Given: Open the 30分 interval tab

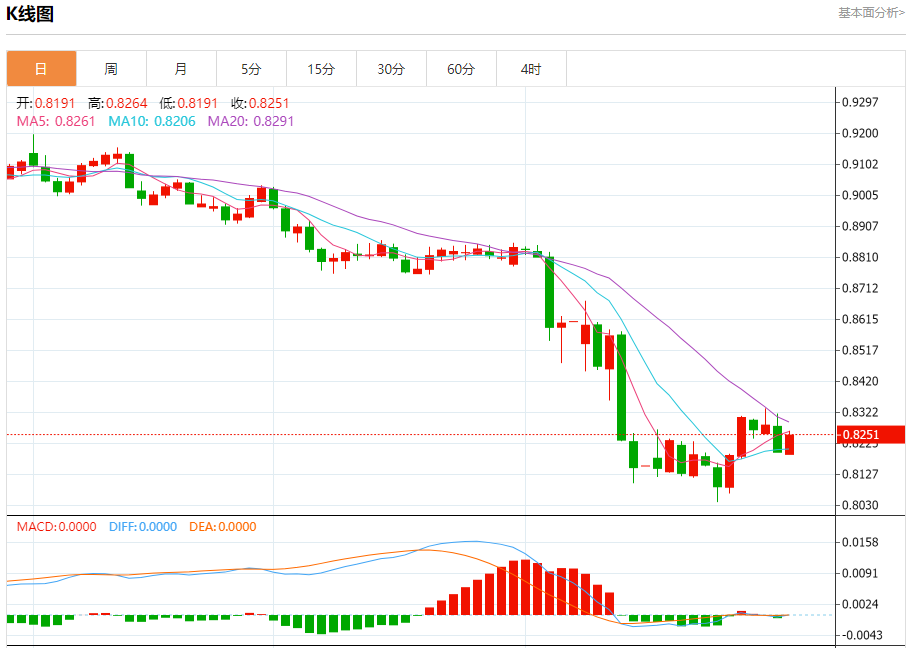Looking at the screenshot, I should 391,69.
